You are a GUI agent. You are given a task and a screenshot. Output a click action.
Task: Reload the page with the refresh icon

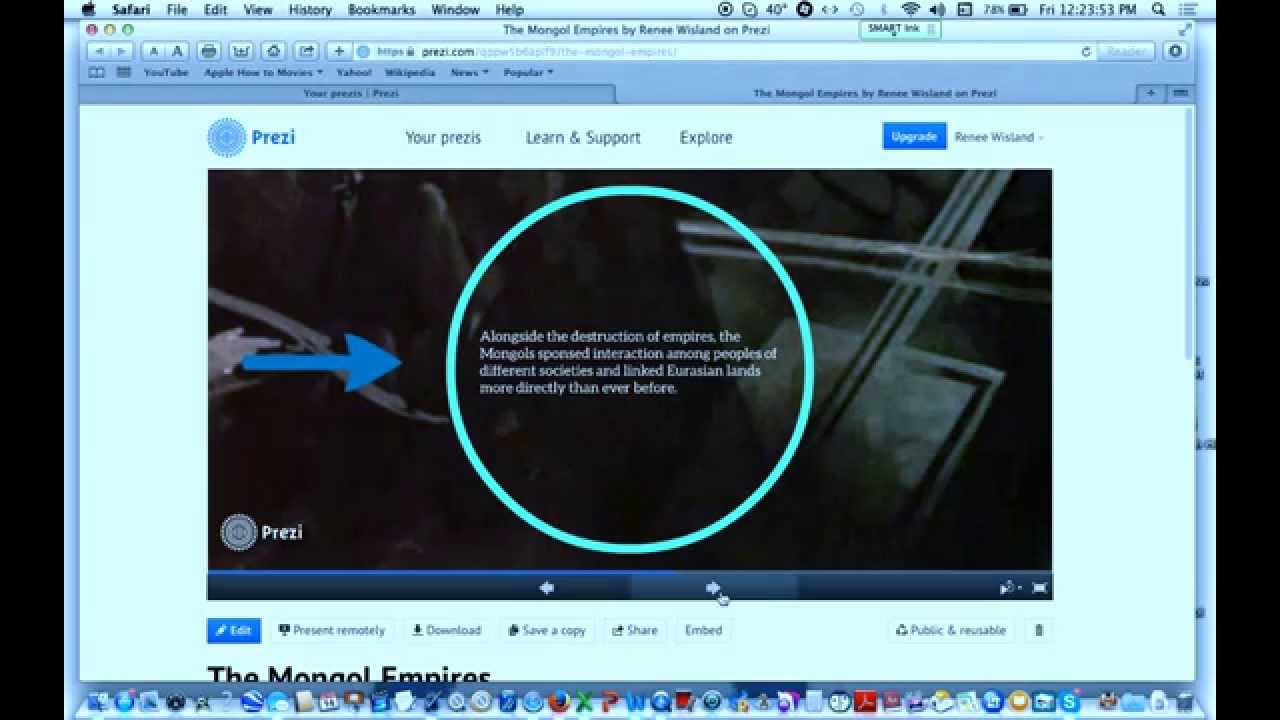(1086, 52)
